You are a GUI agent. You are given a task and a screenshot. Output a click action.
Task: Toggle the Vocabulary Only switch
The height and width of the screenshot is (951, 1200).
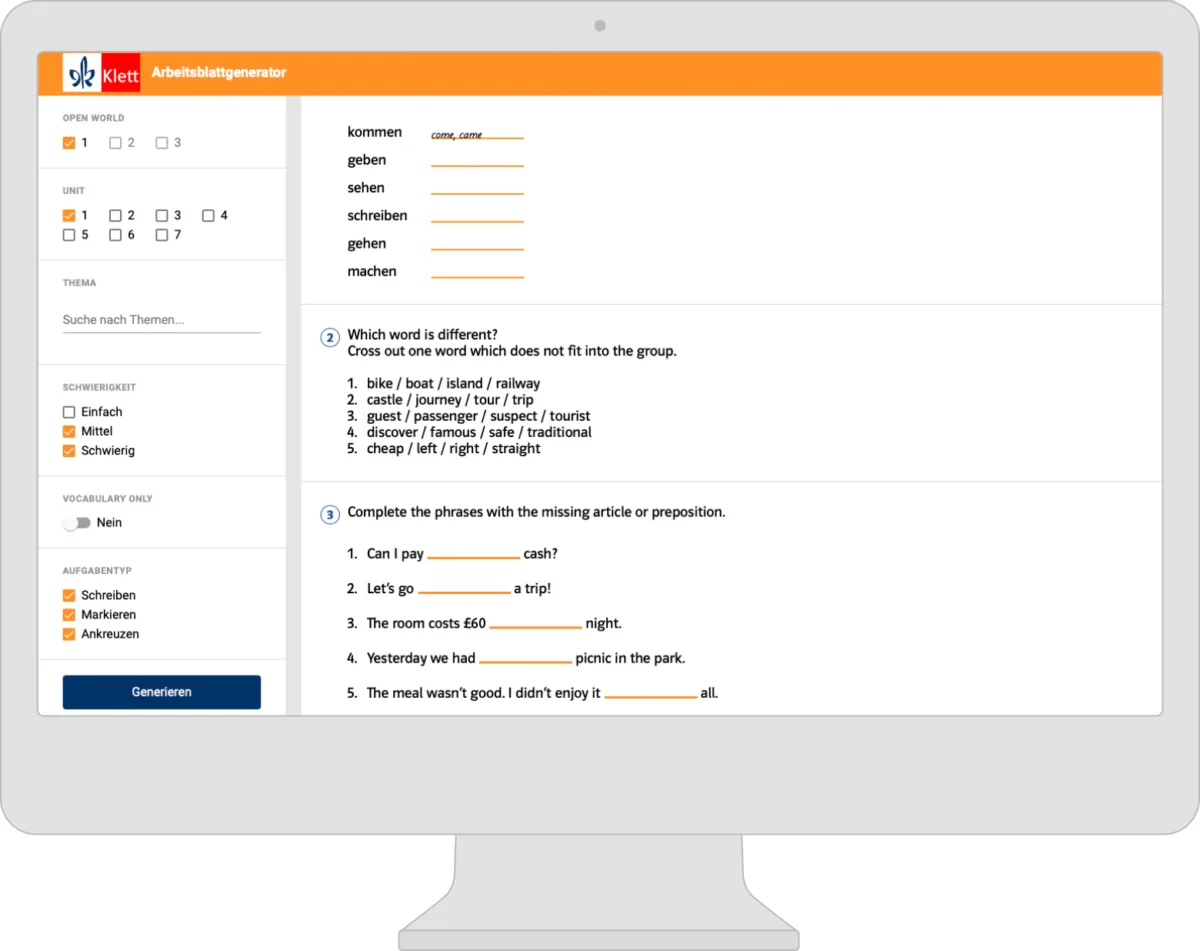[76, 523]
